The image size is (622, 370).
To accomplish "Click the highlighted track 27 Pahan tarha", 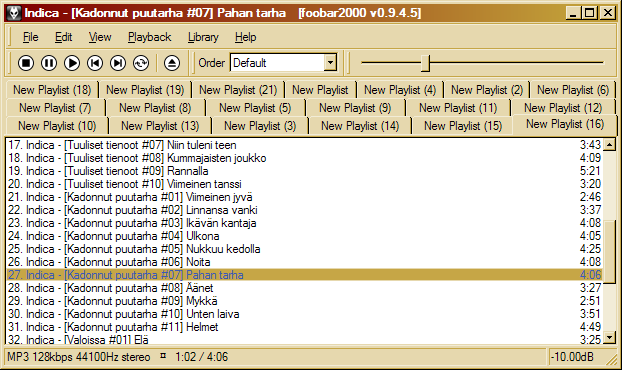I will coord(305,275).
